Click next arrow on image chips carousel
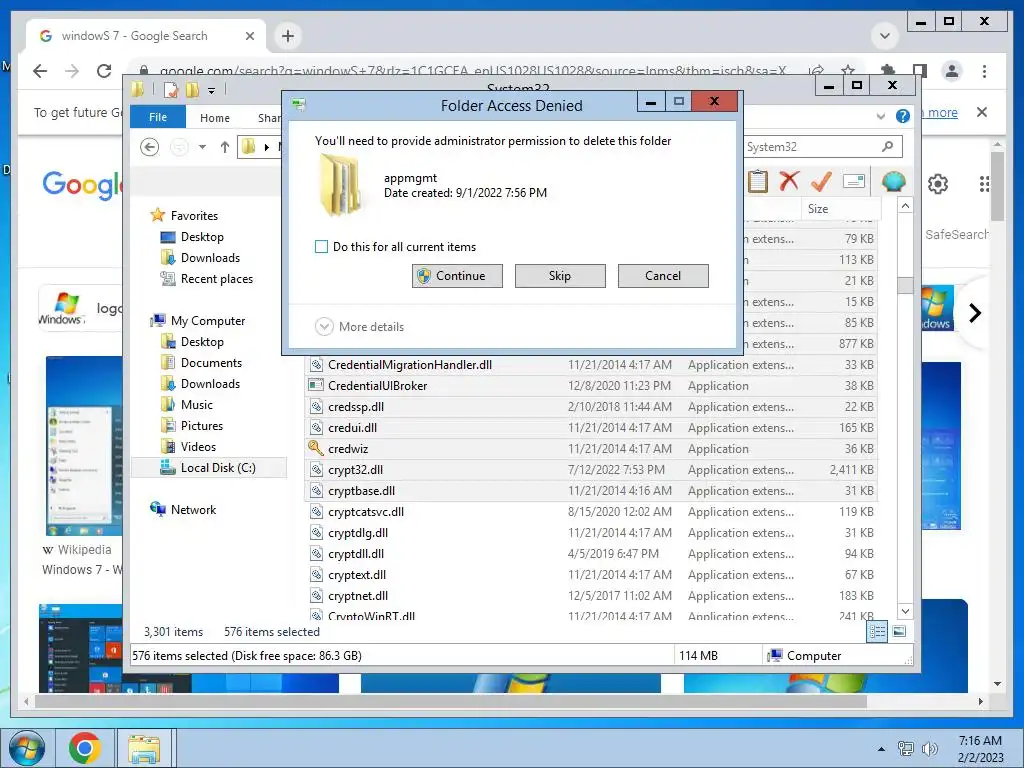The height and width of the screenshot is (768, 1024). coord(975,313)
